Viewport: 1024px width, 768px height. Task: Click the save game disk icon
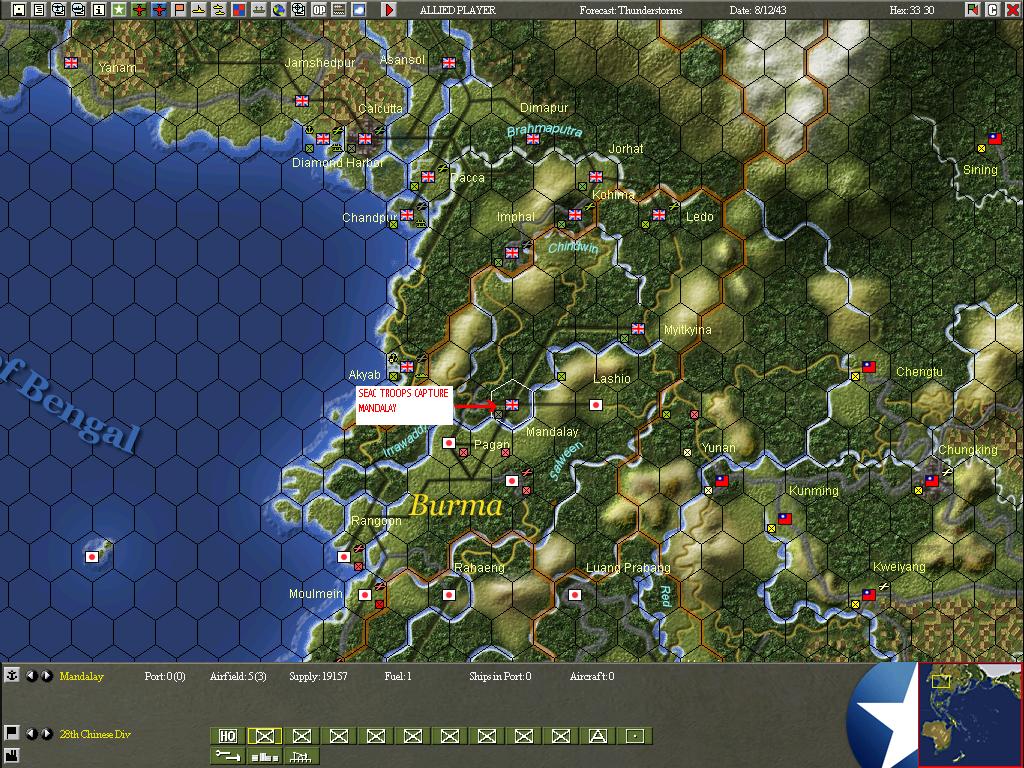pos(19,9)
